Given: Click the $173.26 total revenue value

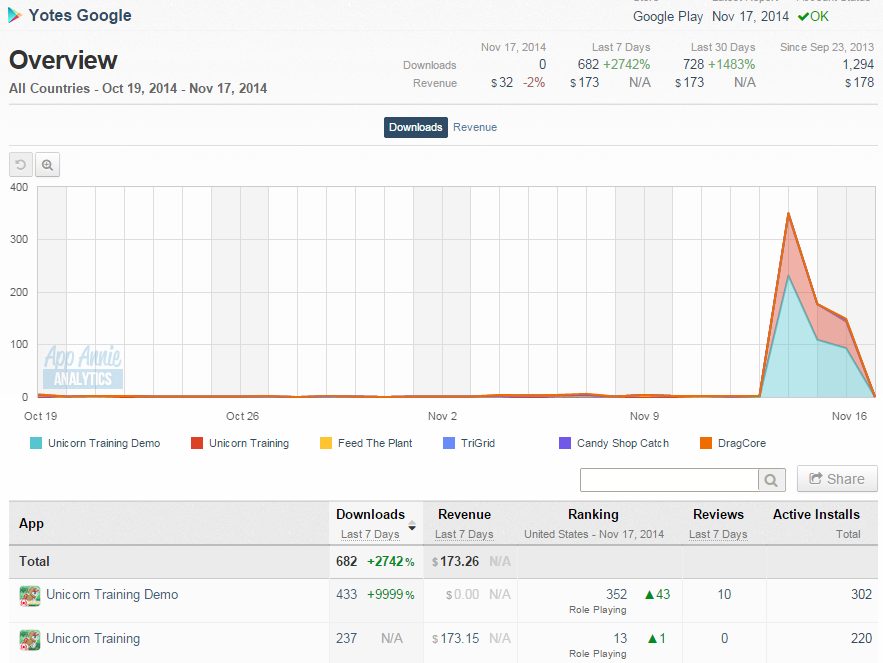Looking at the screenshot, I should click(456, 562).
